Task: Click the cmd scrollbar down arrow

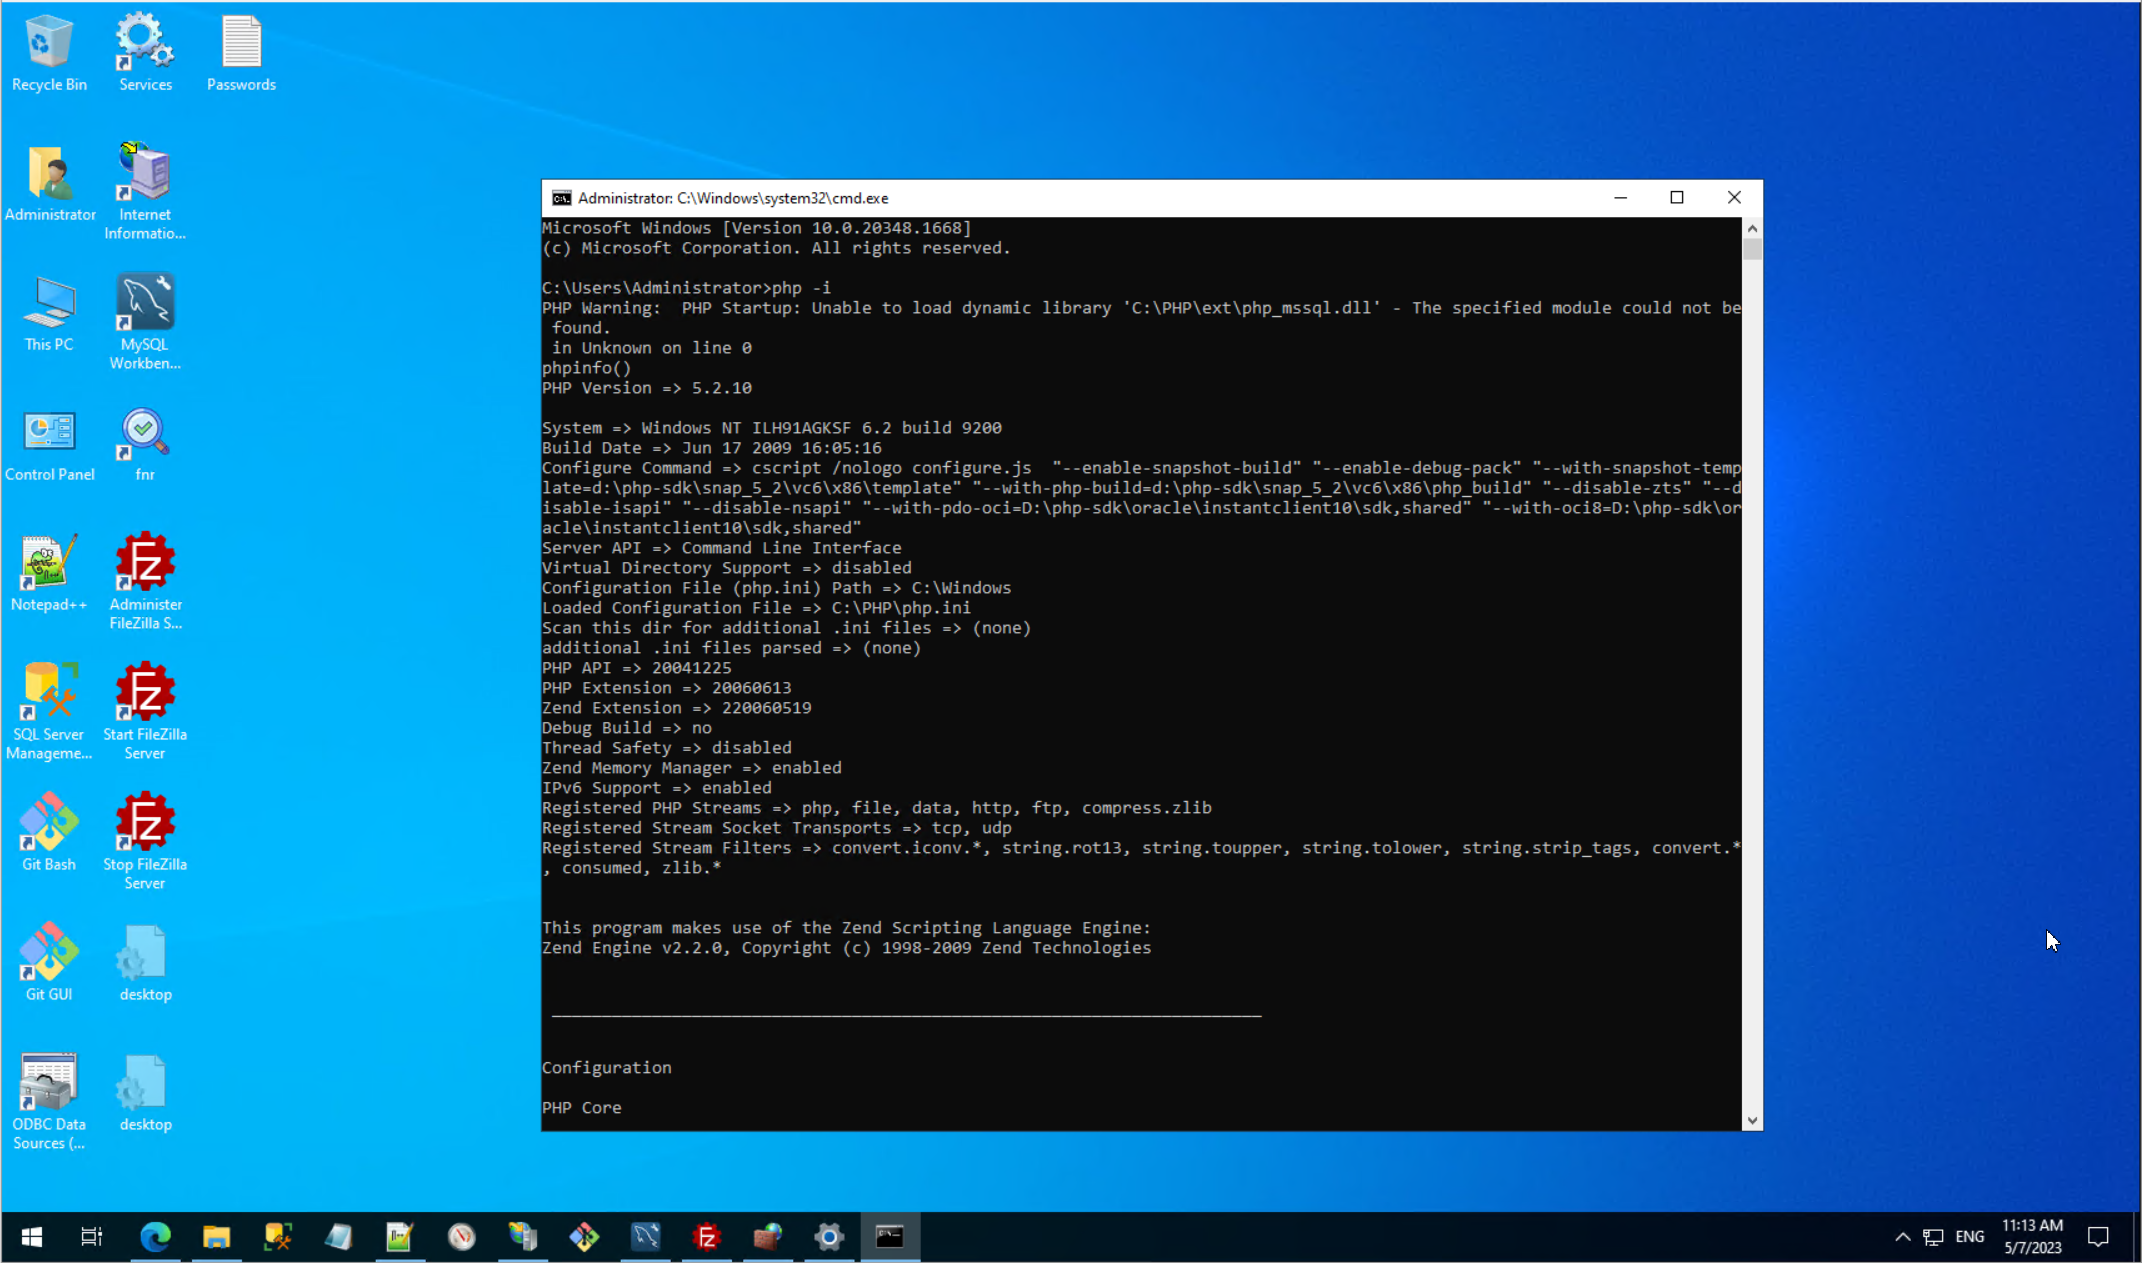Action: click(x=1752, y=1121)
